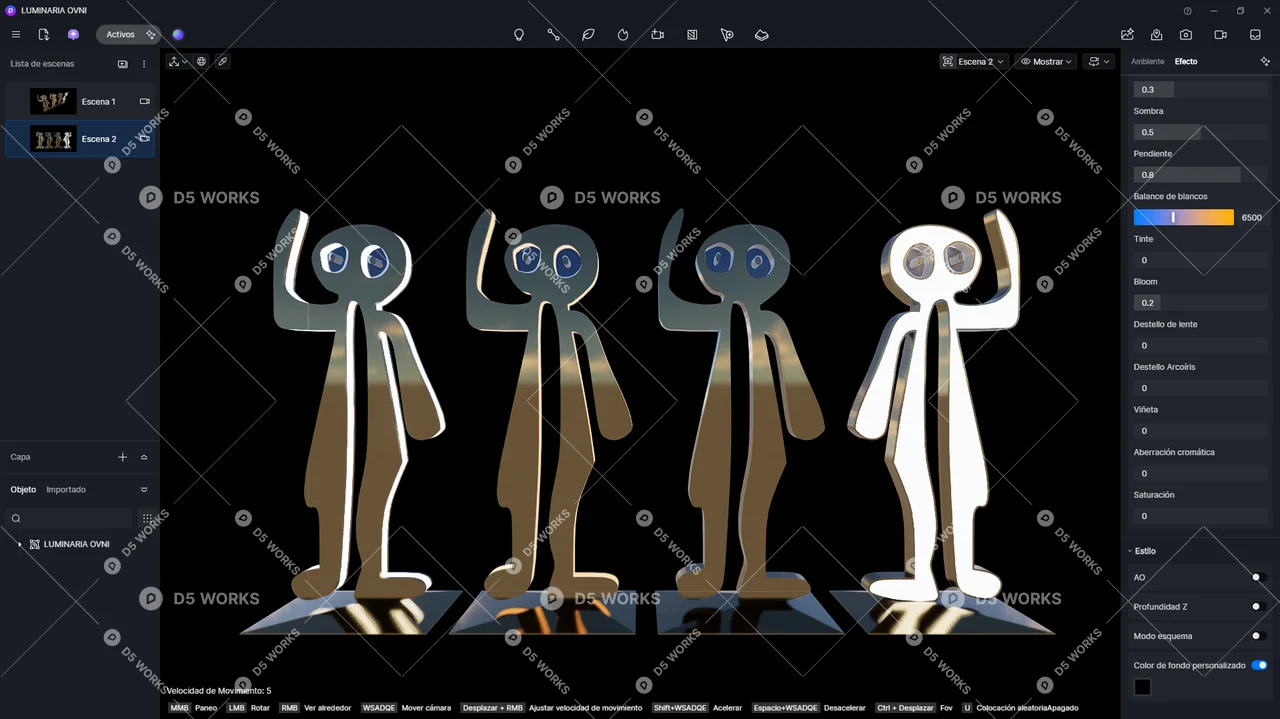1280x719 pixels.
Task: Click the map location pin icon
Action: point(1156,34)
